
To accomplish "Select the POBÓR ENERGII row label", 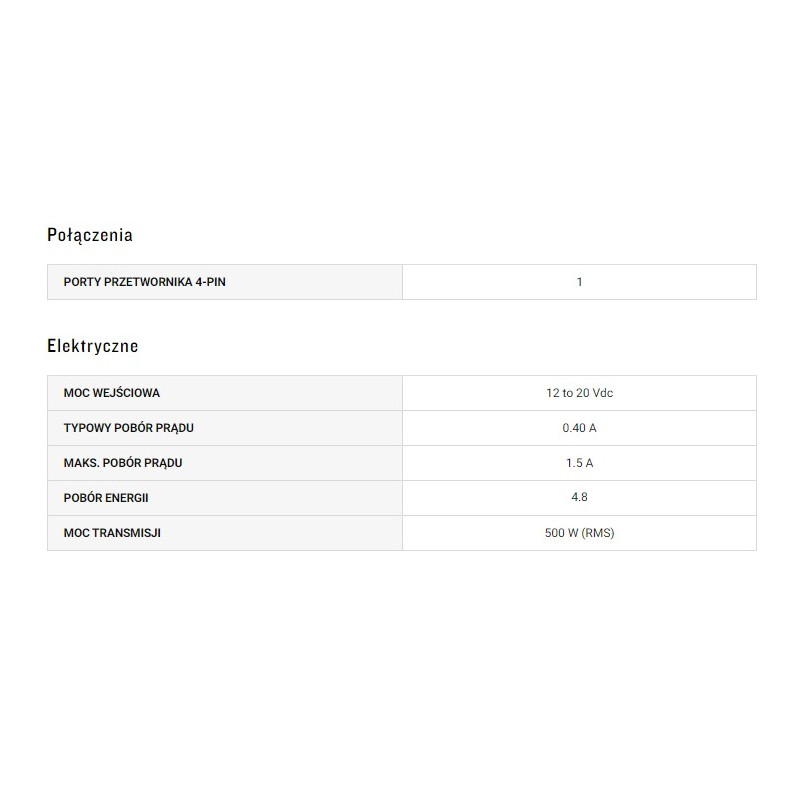I will [x=106, y=498].
